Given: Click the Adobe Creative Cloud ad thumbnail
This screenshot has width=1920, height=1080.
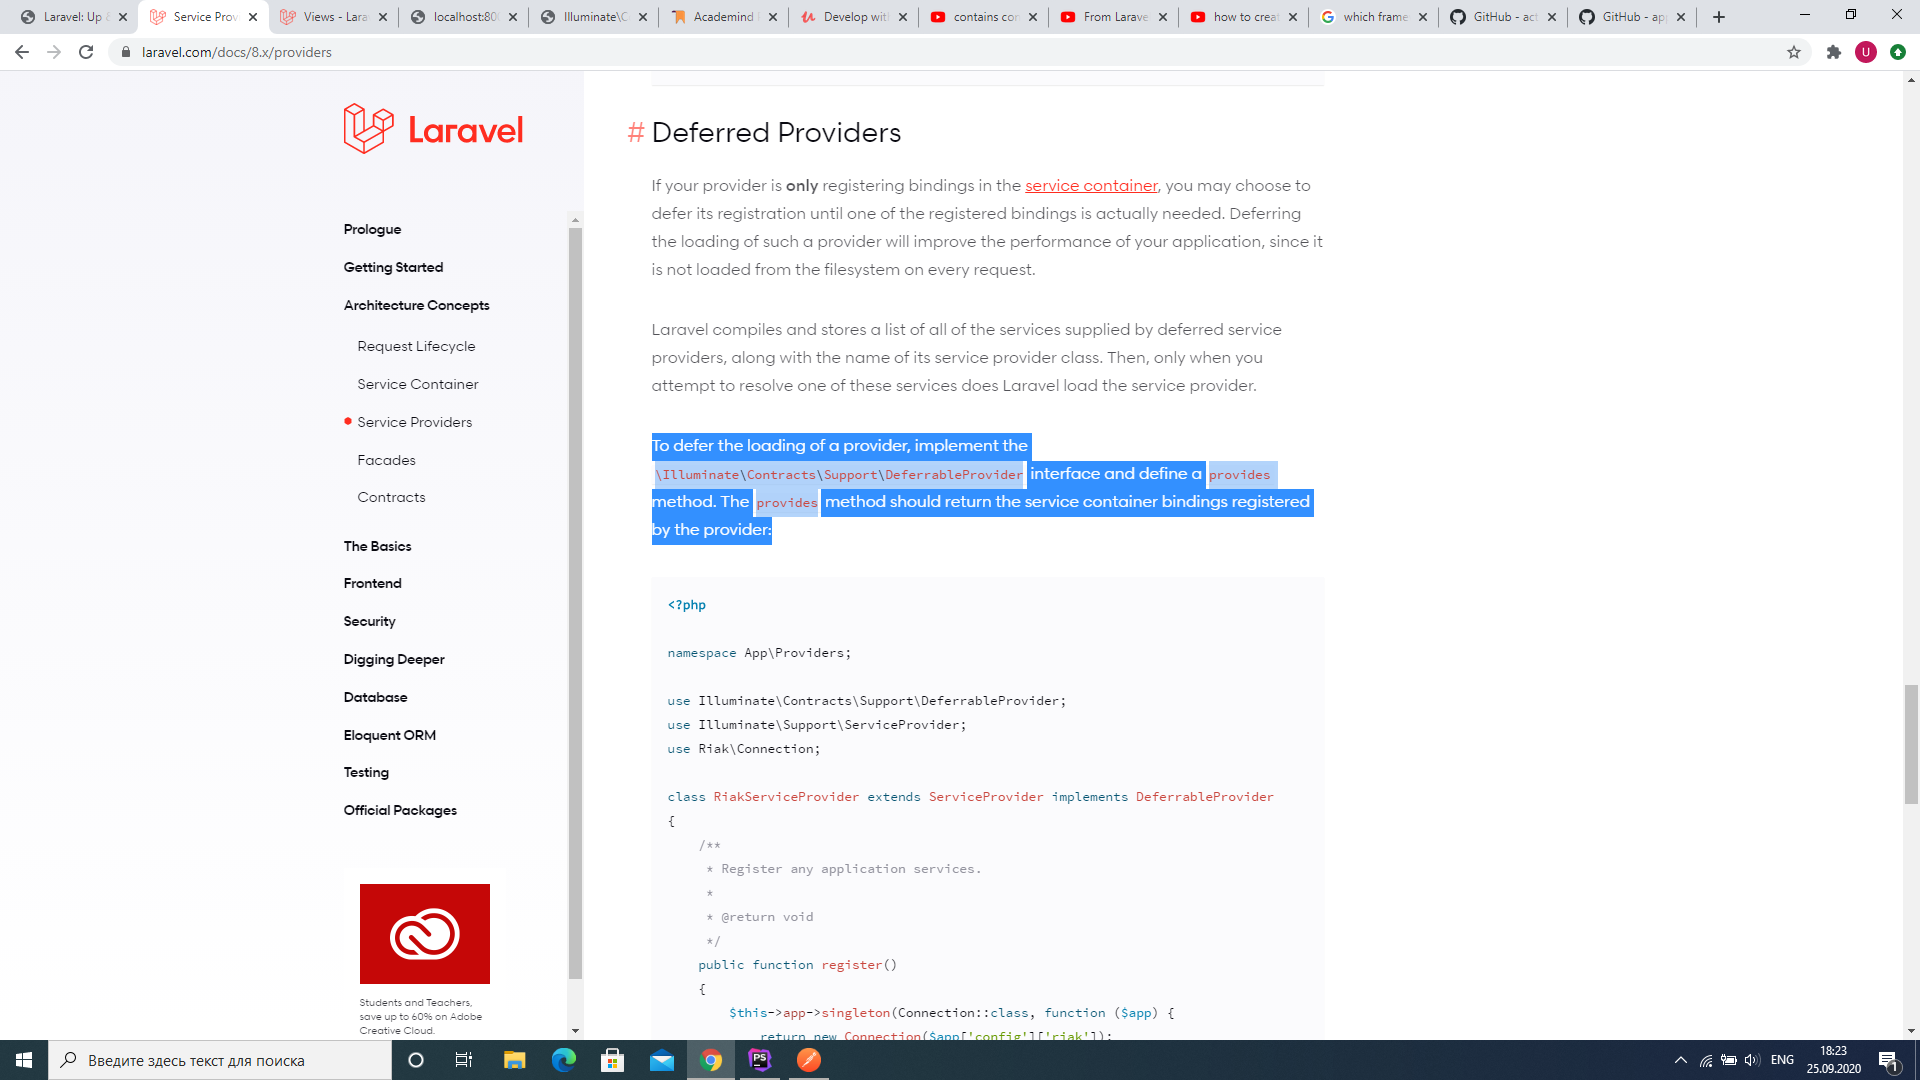Looking at the screenshot, I should [x=424, y=934].
